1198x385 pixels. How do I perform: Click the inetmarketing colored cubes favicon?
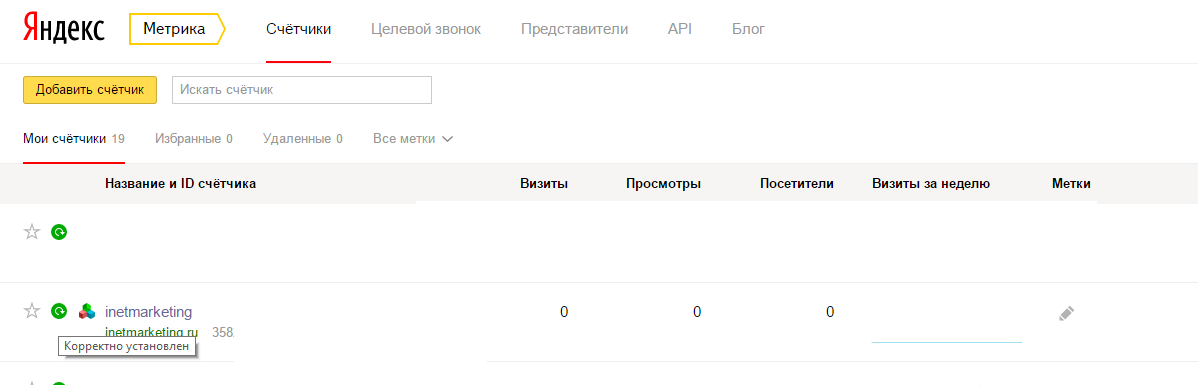click(87, 311)
